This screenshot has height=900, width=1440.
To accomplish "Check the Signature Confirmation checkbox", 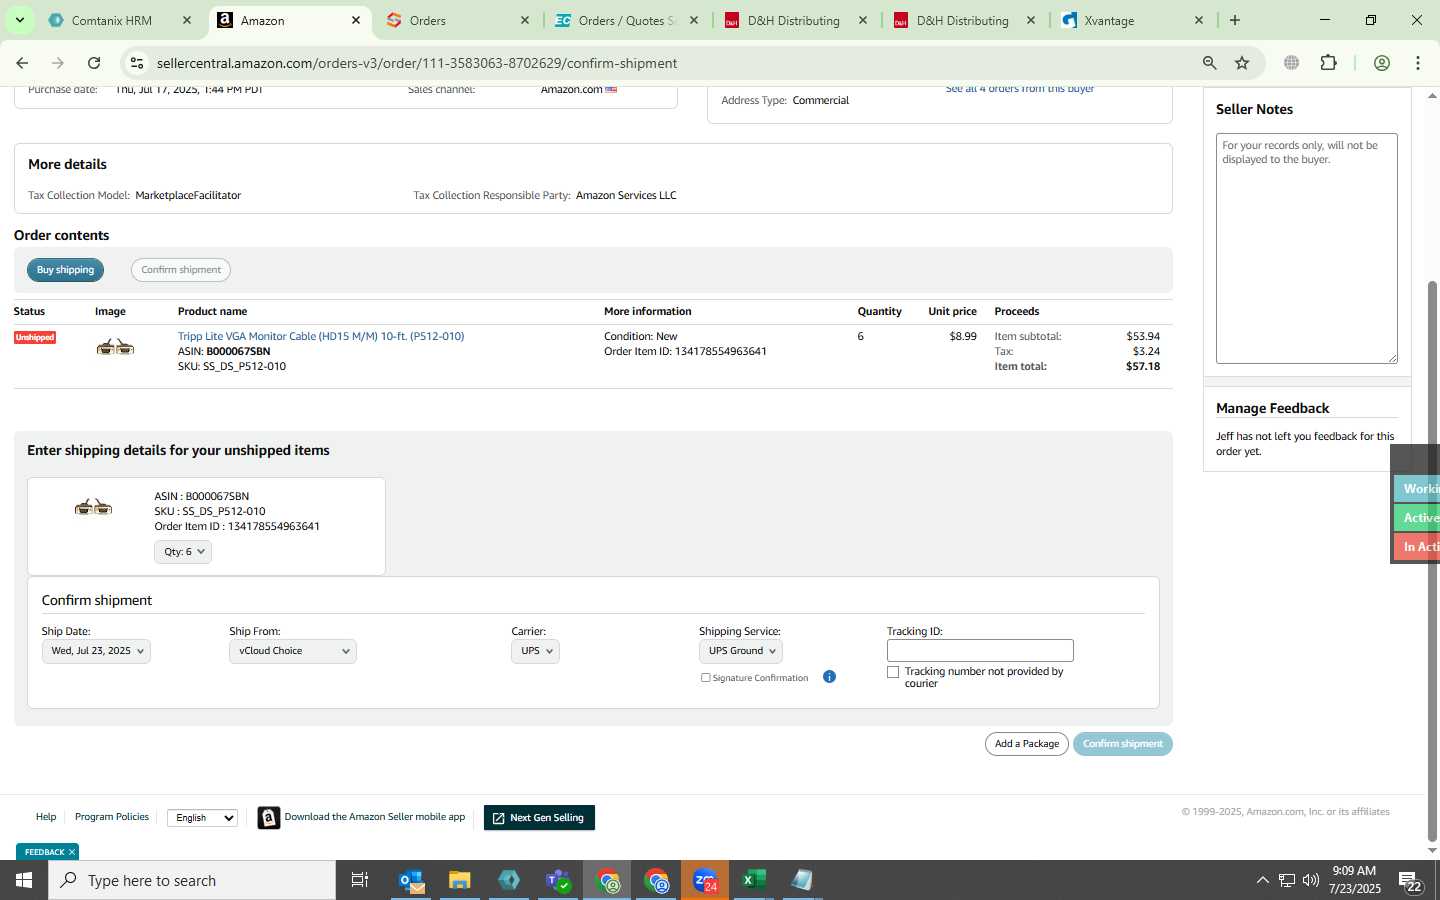I will 706,678.
